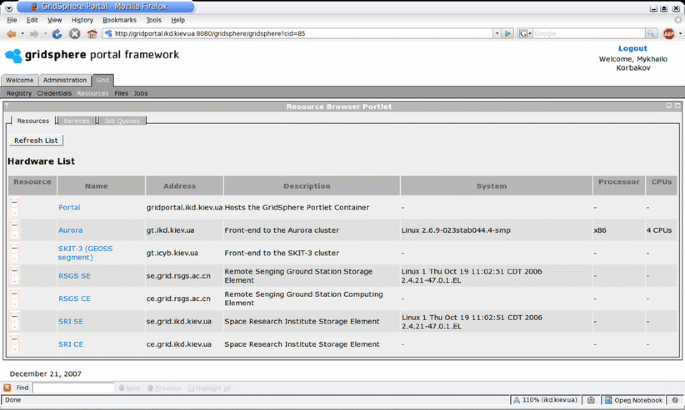Open the Bookmarks menu

pos(119,20)
